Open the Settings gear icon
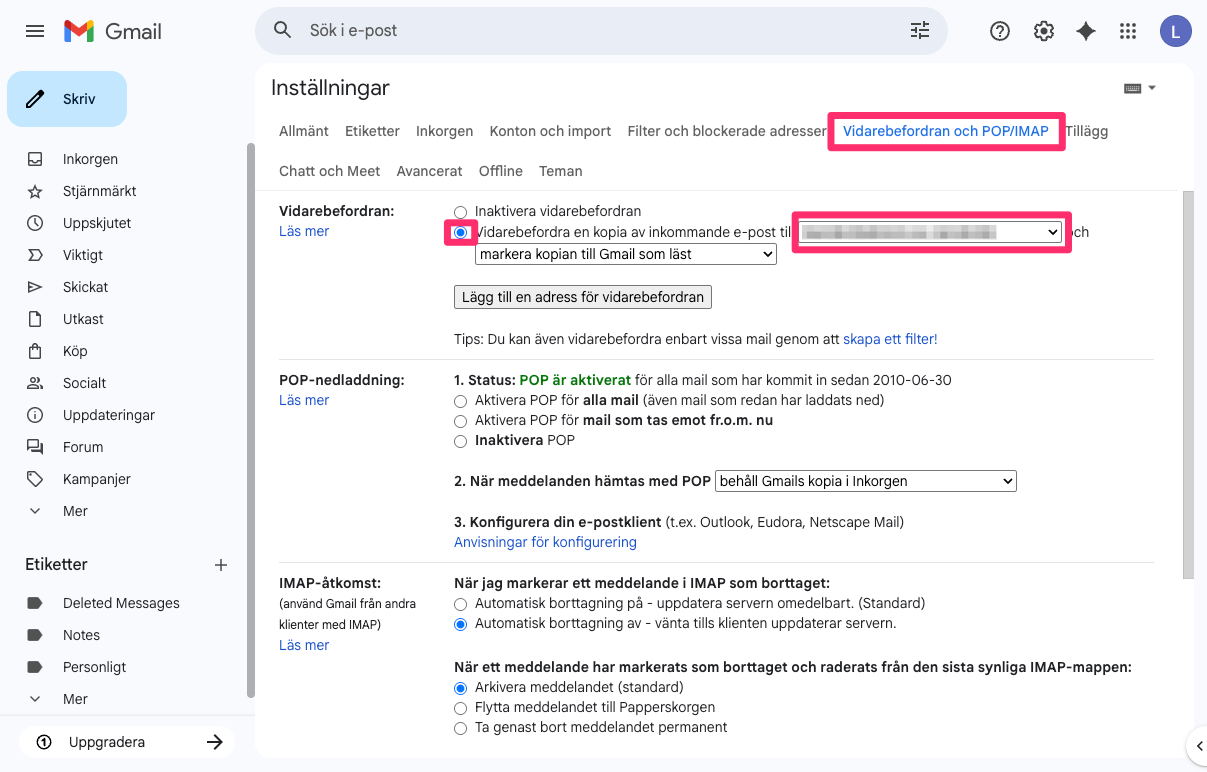 tap(1043, 31)
